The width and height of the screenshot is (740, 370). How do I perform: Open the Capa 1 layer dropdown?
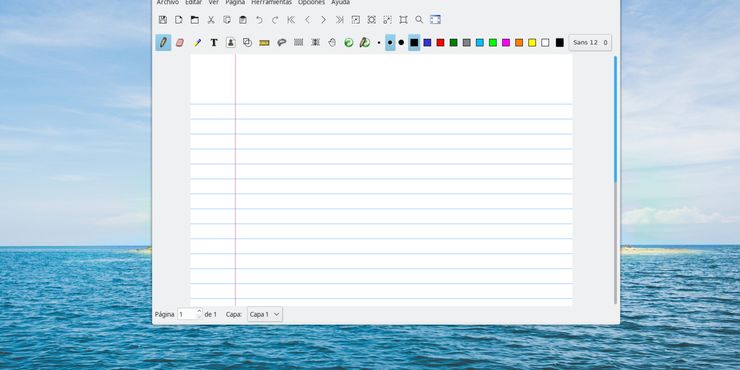(265, 314)
